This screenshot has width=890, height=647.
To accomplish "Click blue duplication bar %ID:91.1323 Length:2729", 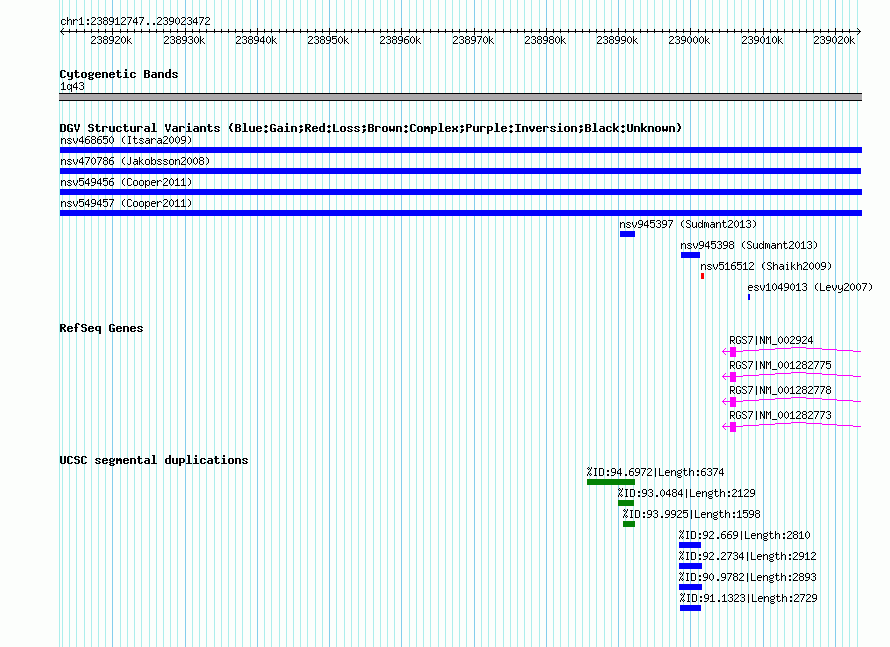I will [x=690, y=608].
